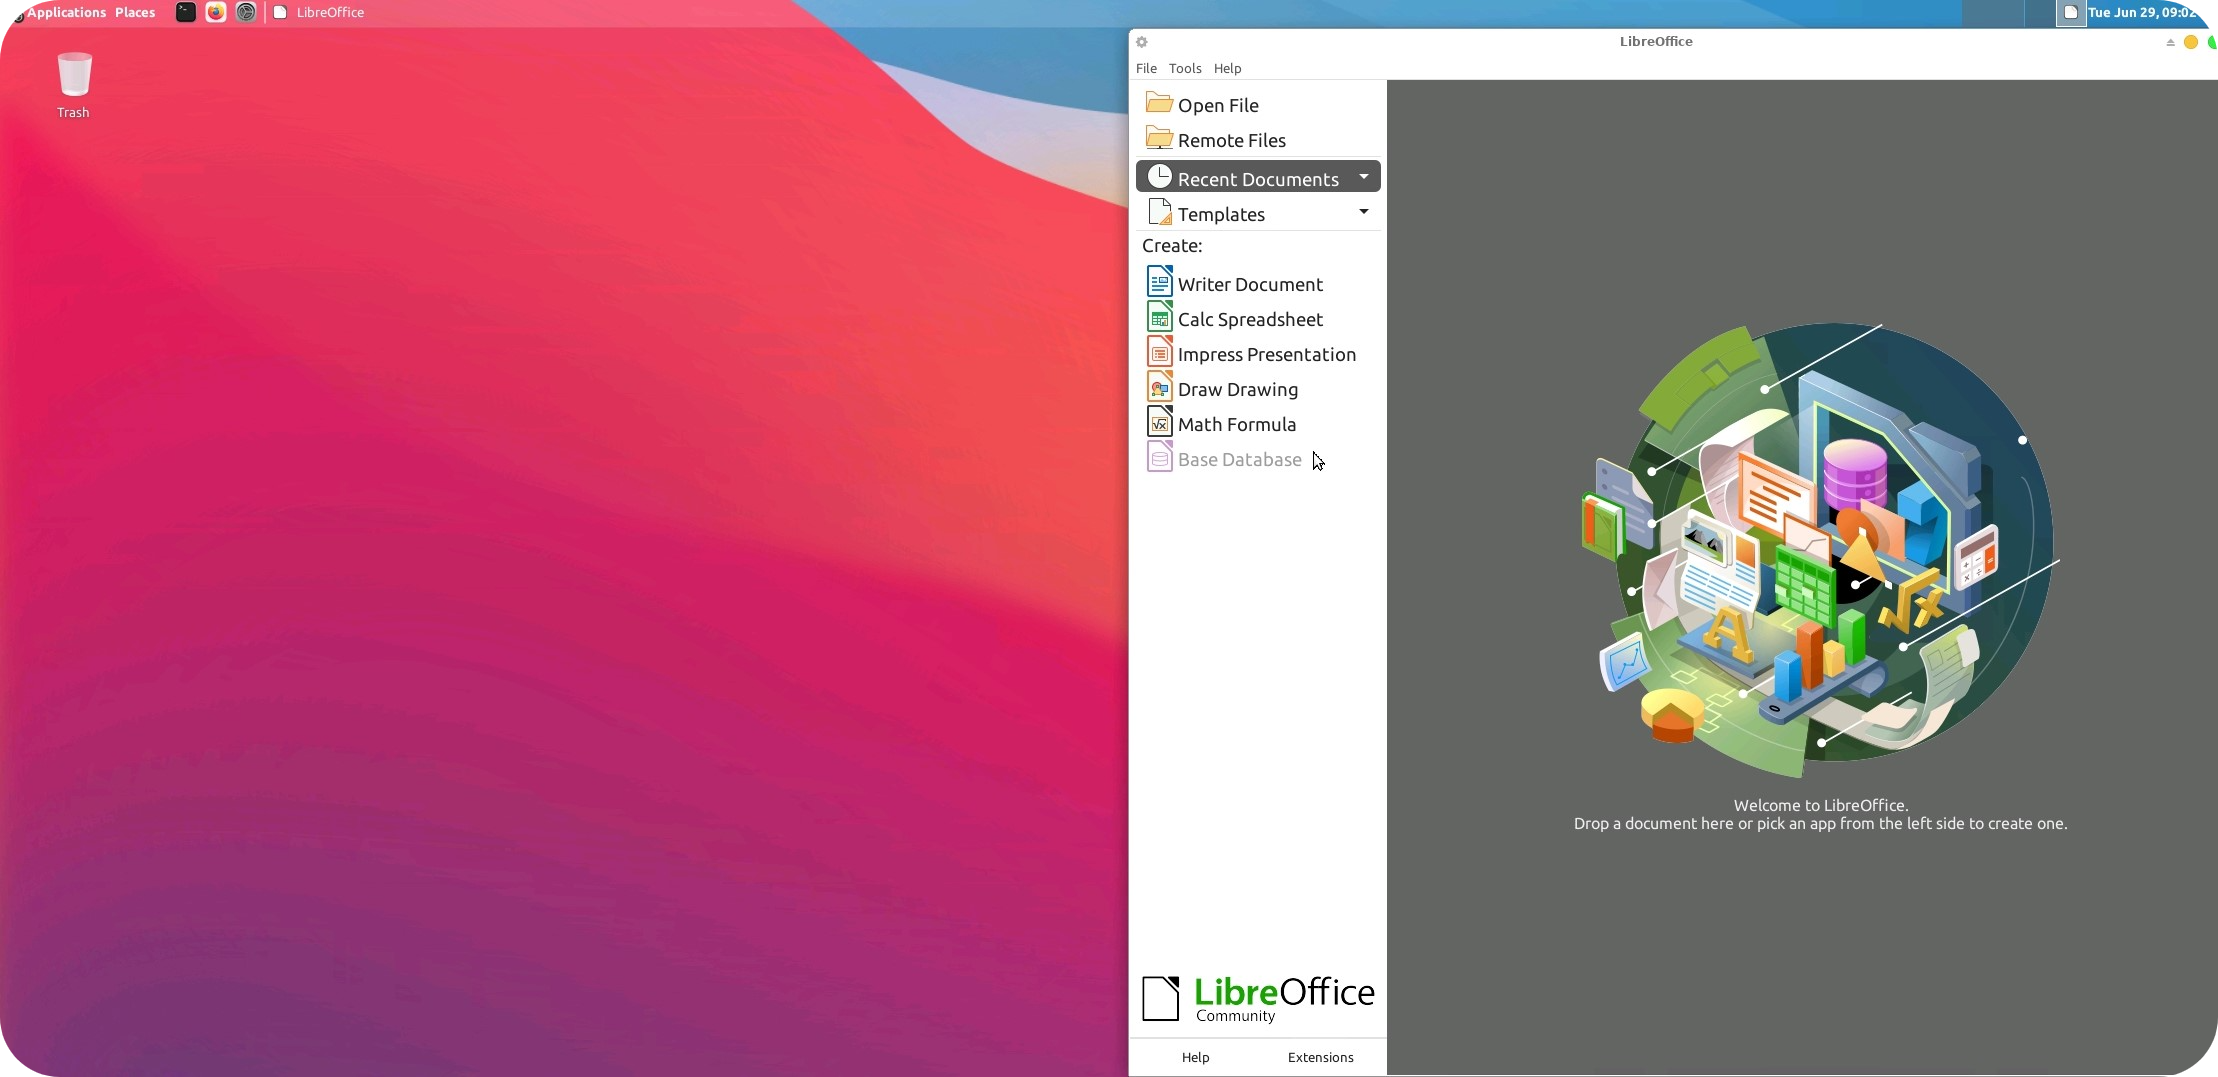Click the LibreOffice taskbar window entry
This screenshot has height=1077, width=2218.
(320, 12)
